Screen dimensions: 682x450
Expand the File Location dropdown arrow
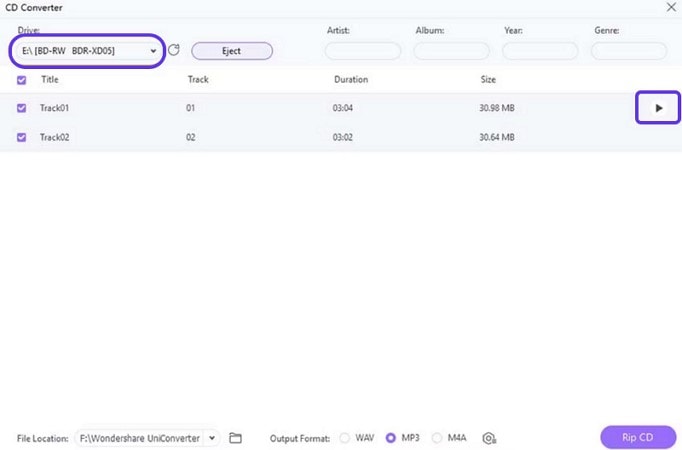coord(212,438)
